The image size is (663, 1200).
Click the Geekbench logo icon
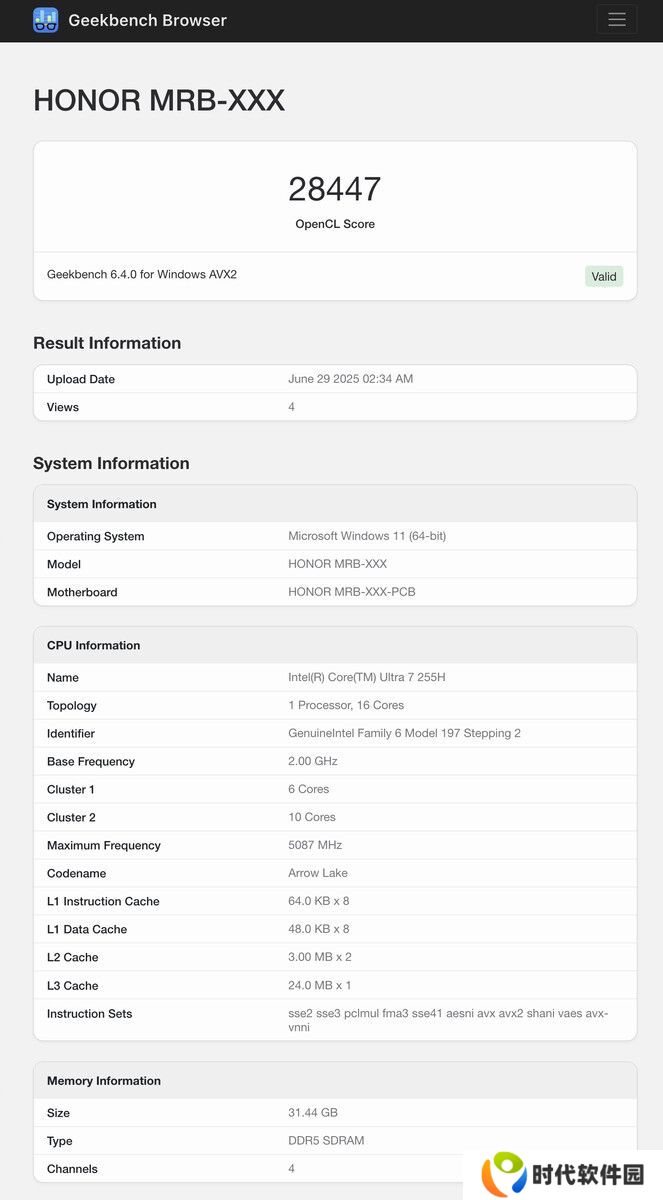[x=45, y=20]
